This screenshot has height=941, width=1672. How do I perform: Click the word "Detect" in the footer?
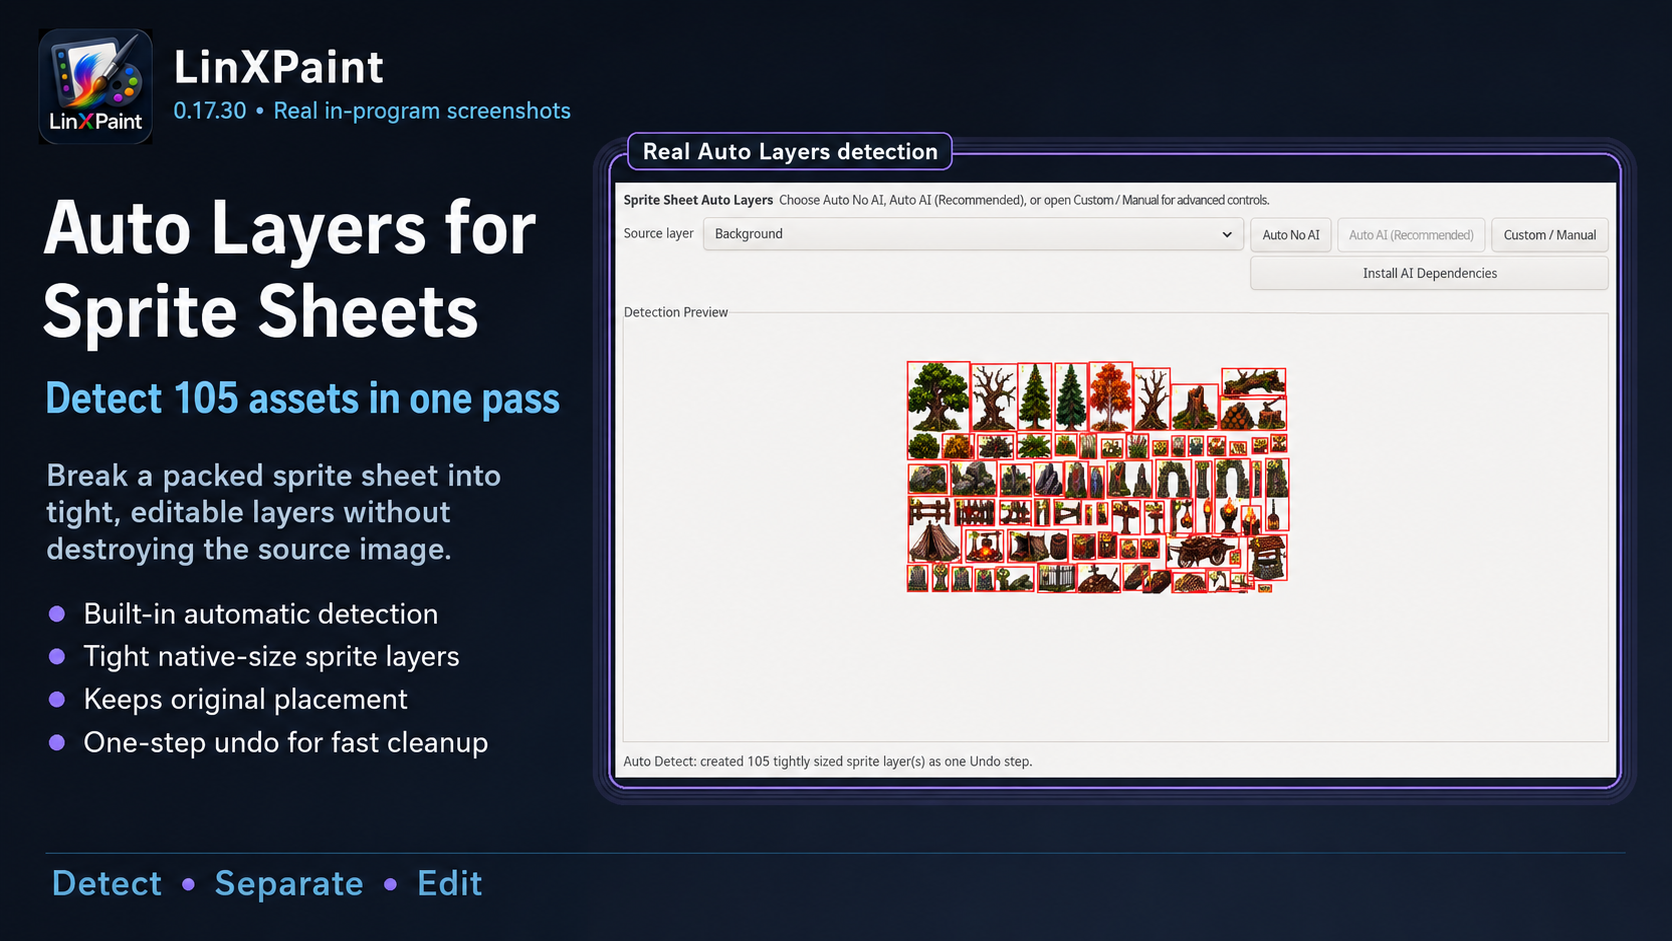point(107,884)
